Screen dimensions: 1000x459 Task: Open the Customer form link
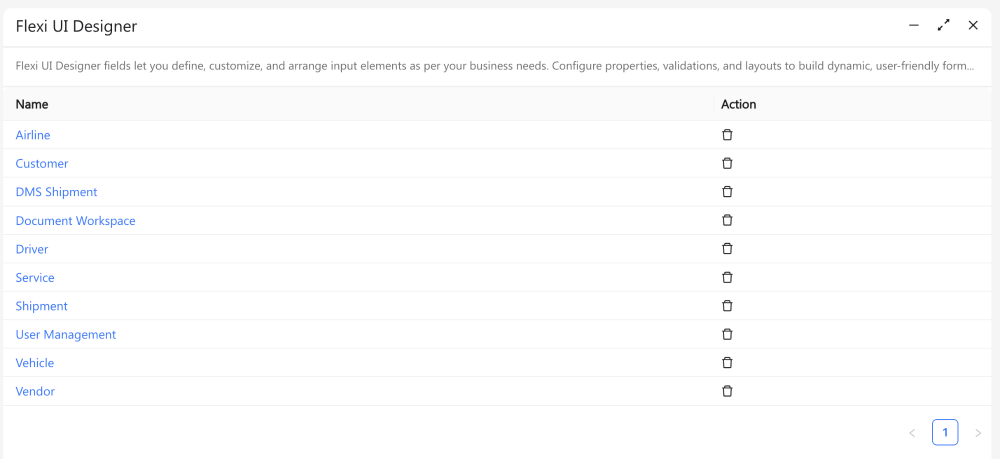(x=42, y=163)
